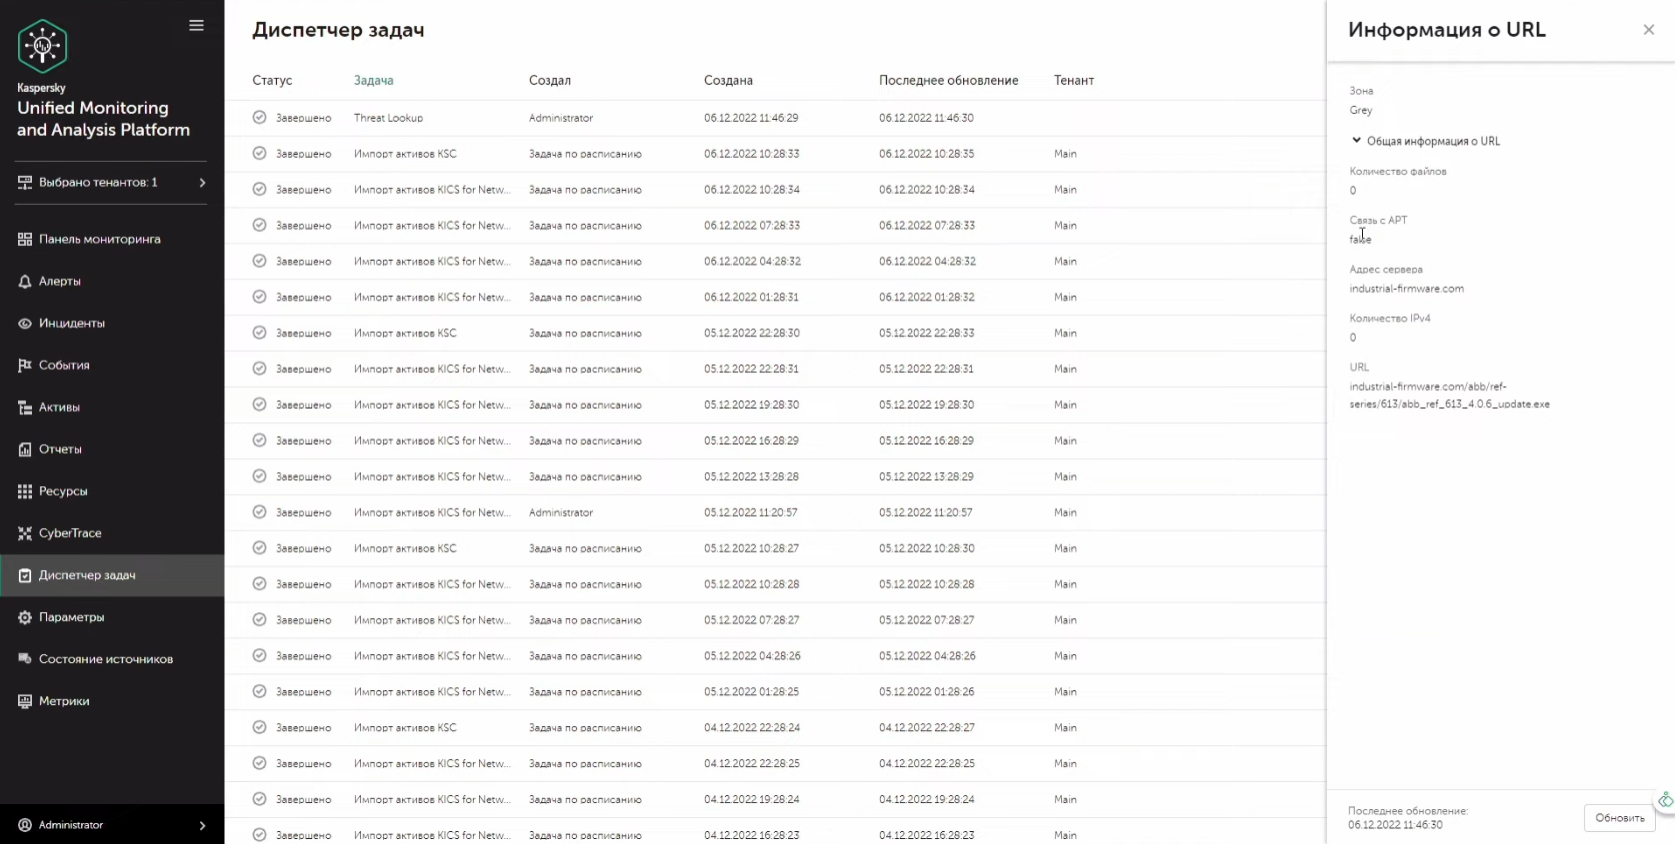Select the Threat Lookup task row
1675x844 pixels.
(x=388, y=118)
